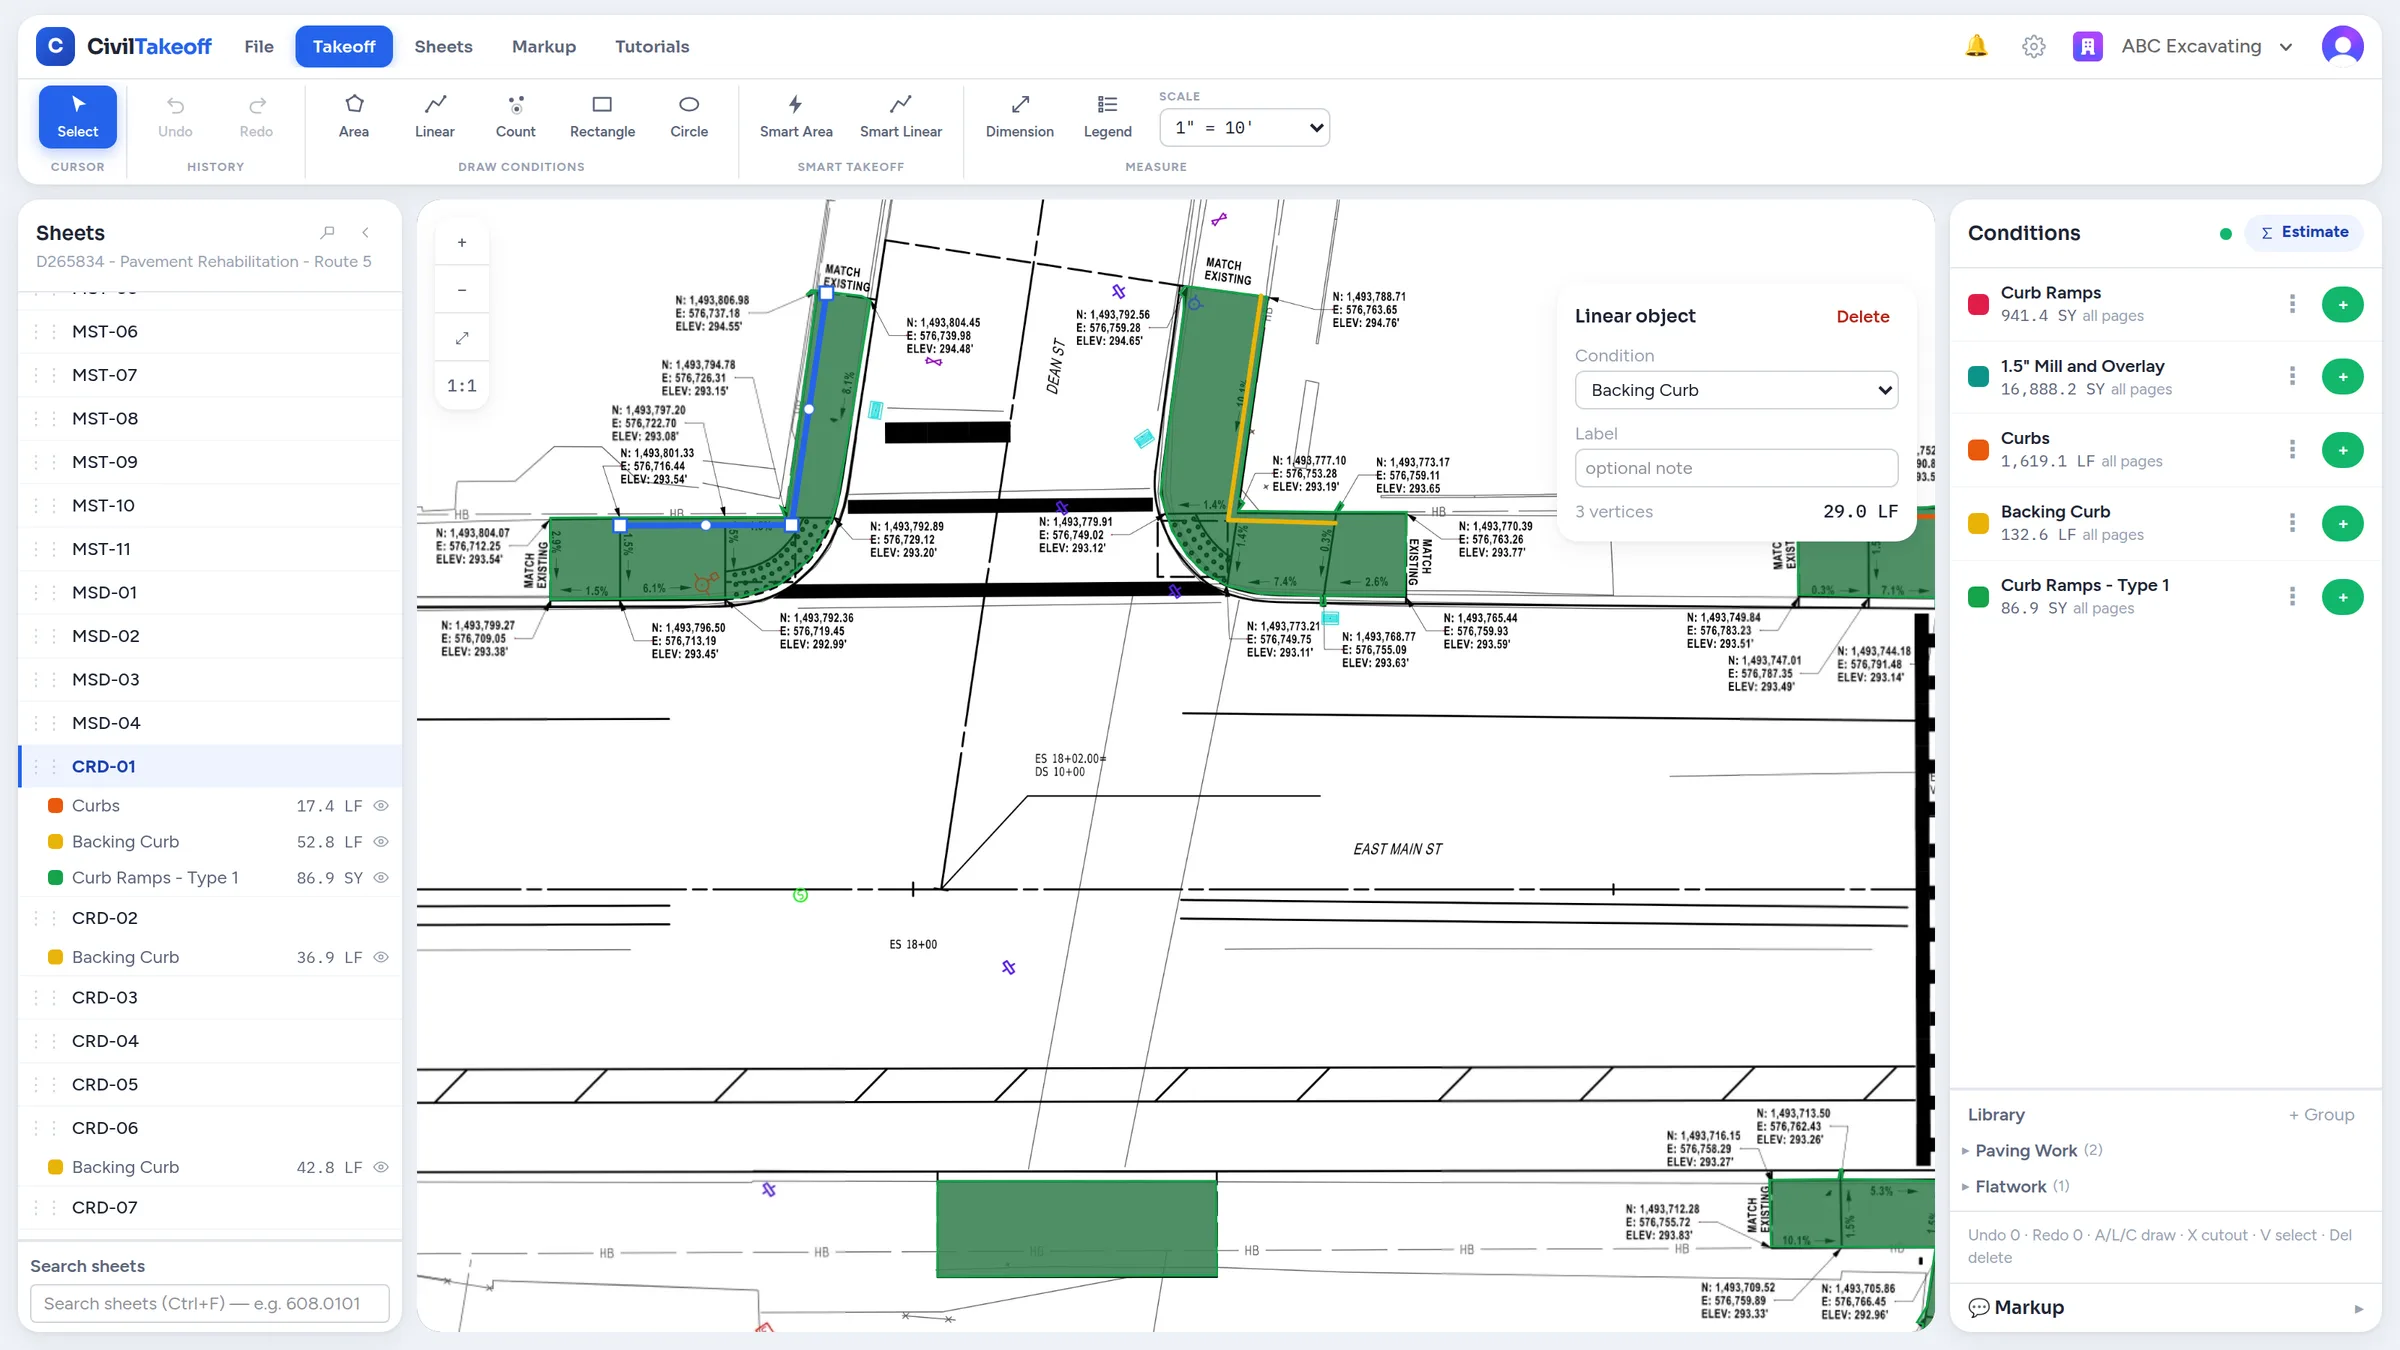Viewport: 2400px width, 1350px height.
Task: Open the Estimate view
Action: tap(2304, 232)
